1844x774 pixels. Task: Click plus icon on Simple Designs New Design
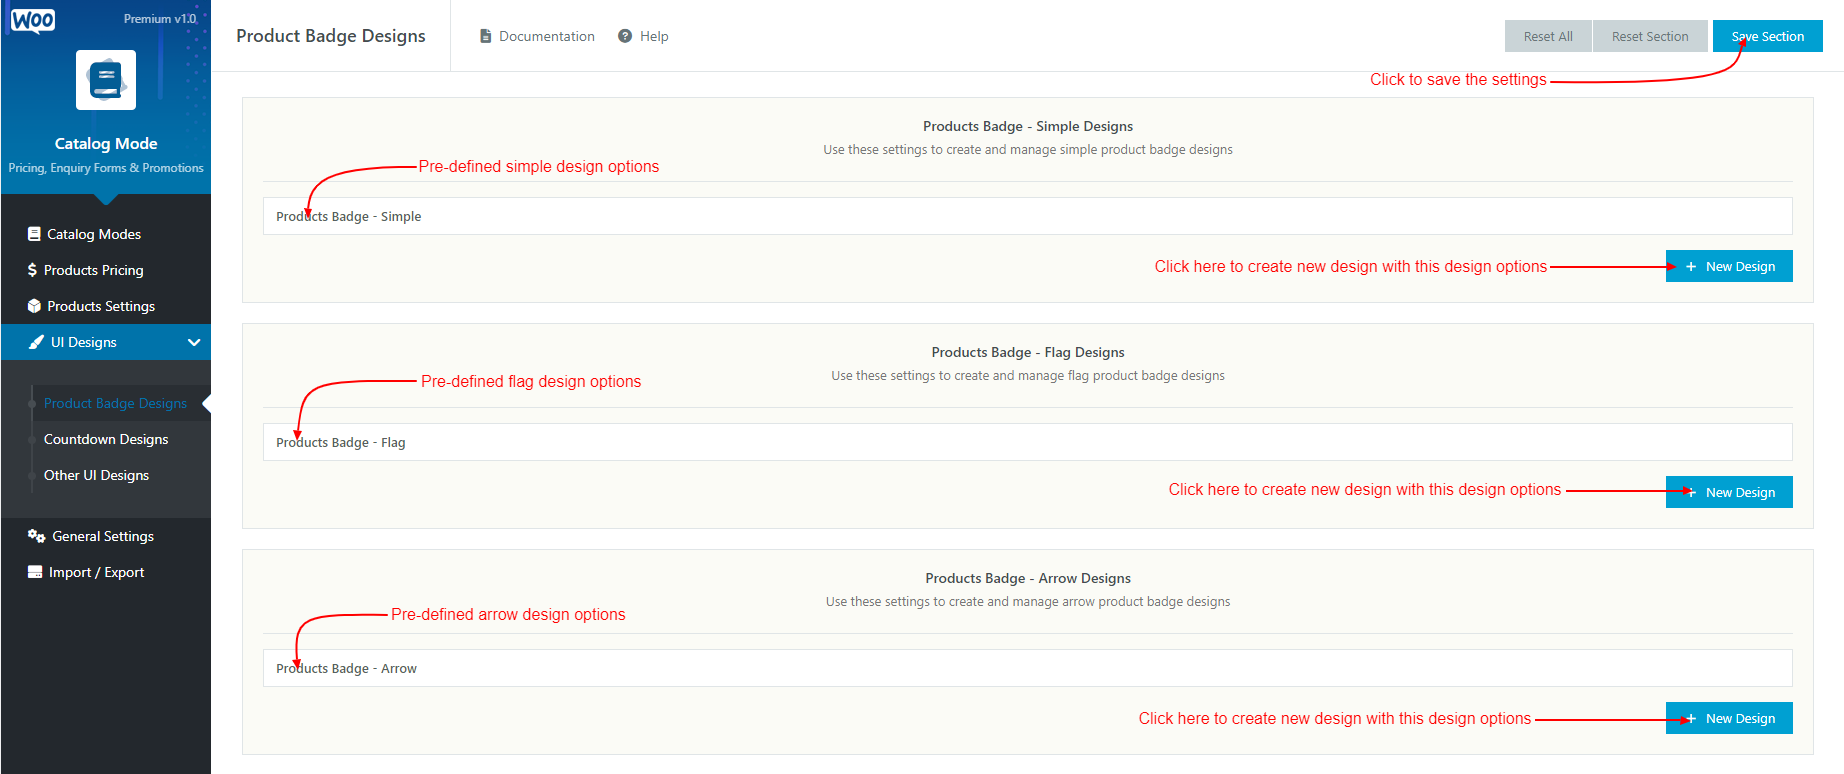[x=1691, y=267]
